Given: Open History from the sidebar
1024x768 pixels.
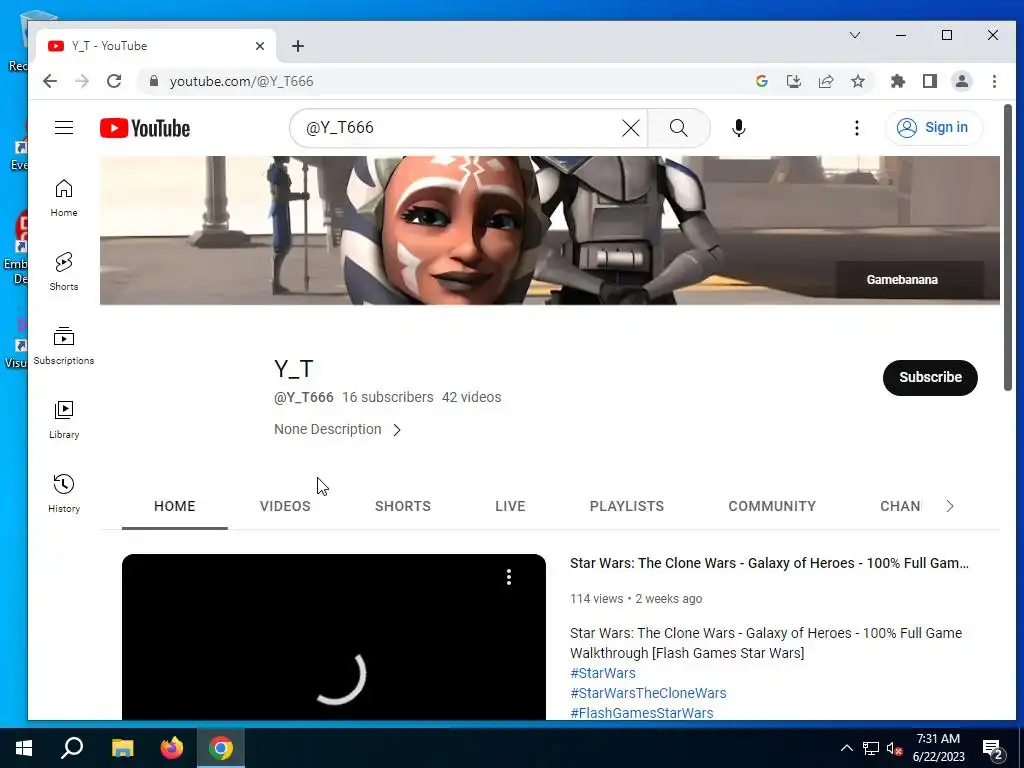Looking at the screenshot, I should tap(64, 494).
